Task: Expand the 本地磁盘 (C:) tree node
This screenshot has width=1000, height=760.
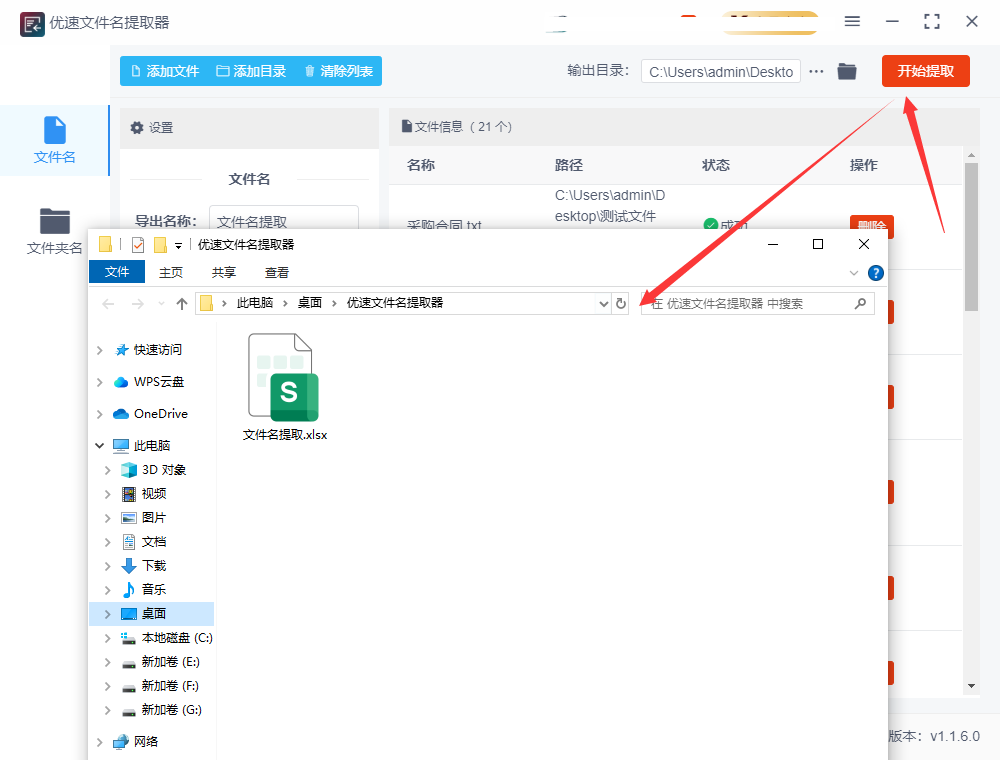Action: [x=108, y=638]
